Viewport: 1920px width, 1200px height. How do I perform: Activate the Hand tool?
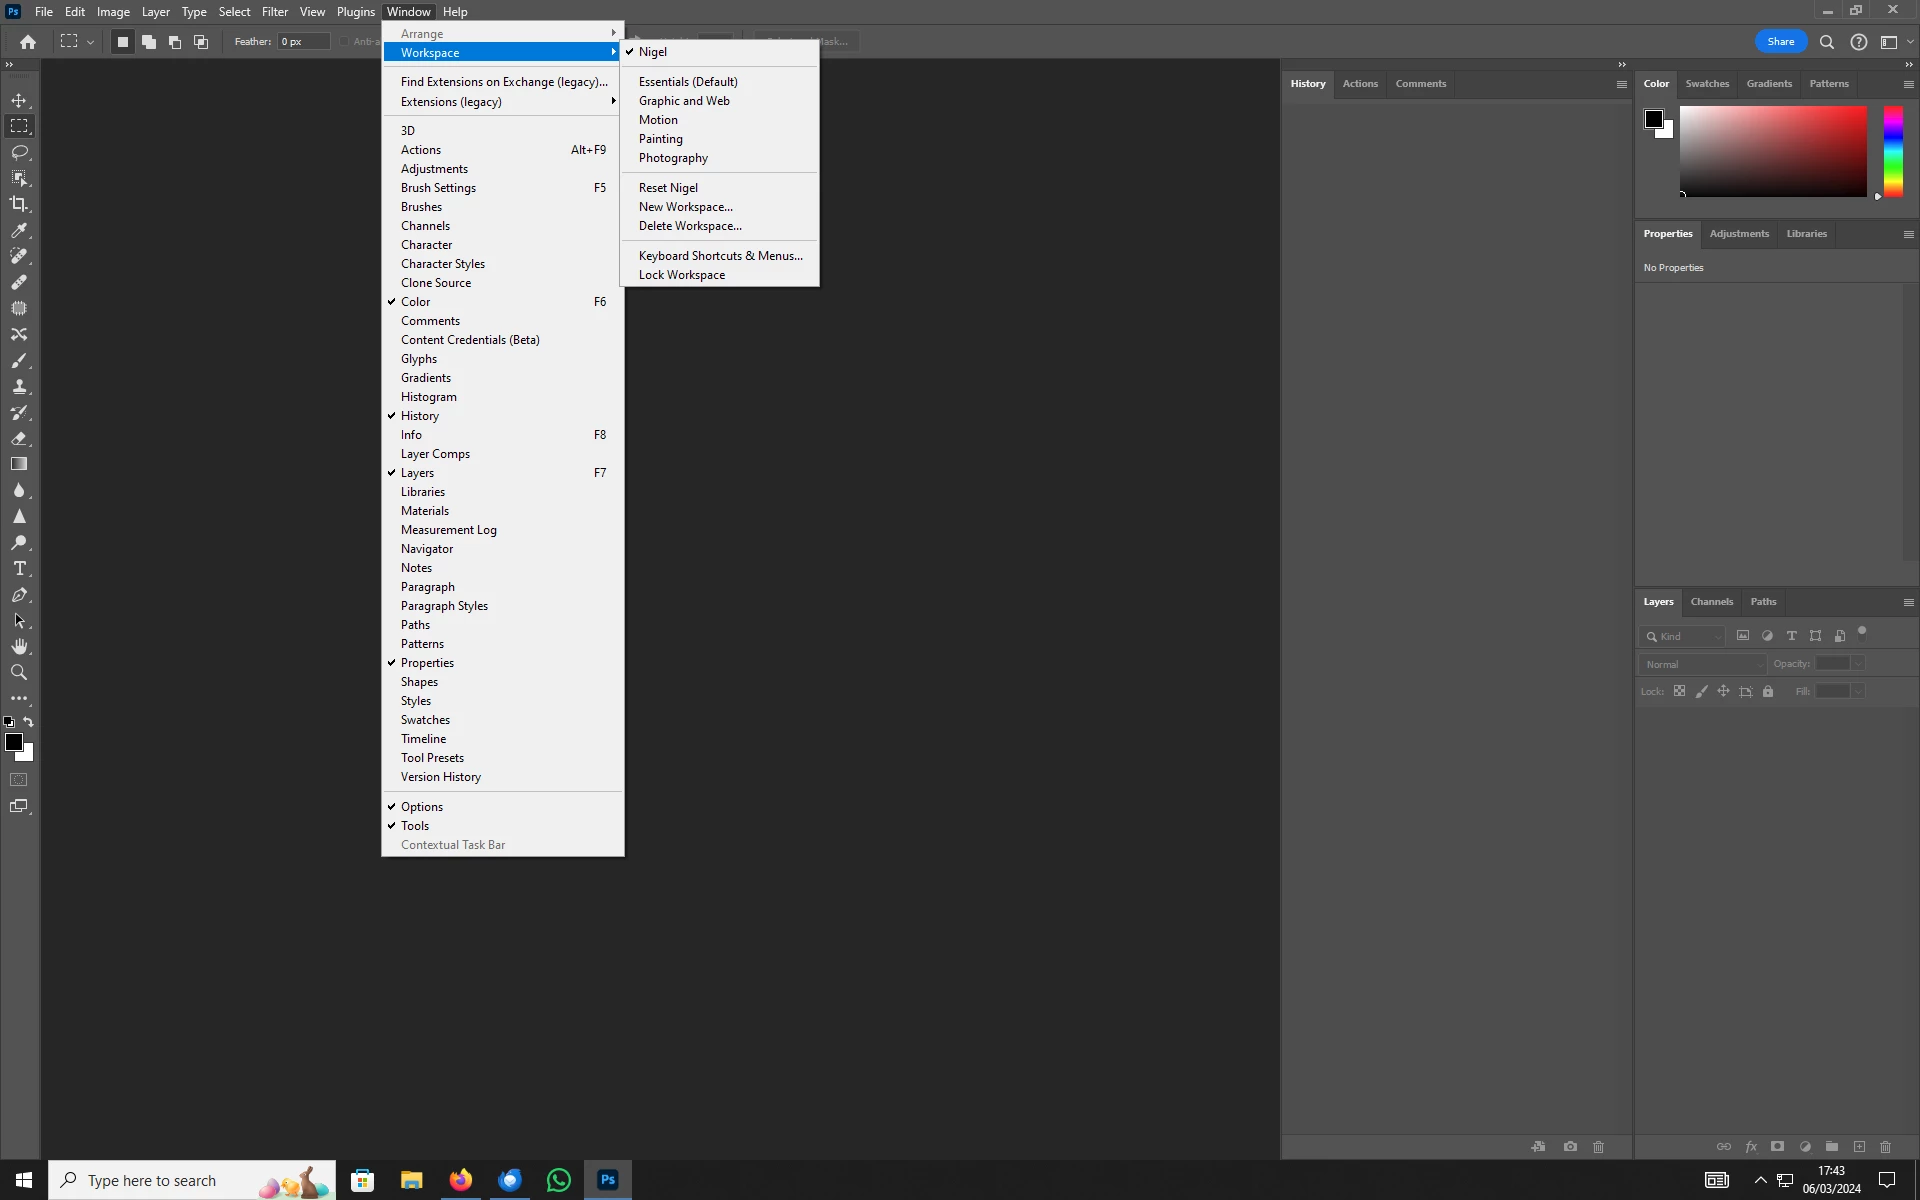point(19,647)
